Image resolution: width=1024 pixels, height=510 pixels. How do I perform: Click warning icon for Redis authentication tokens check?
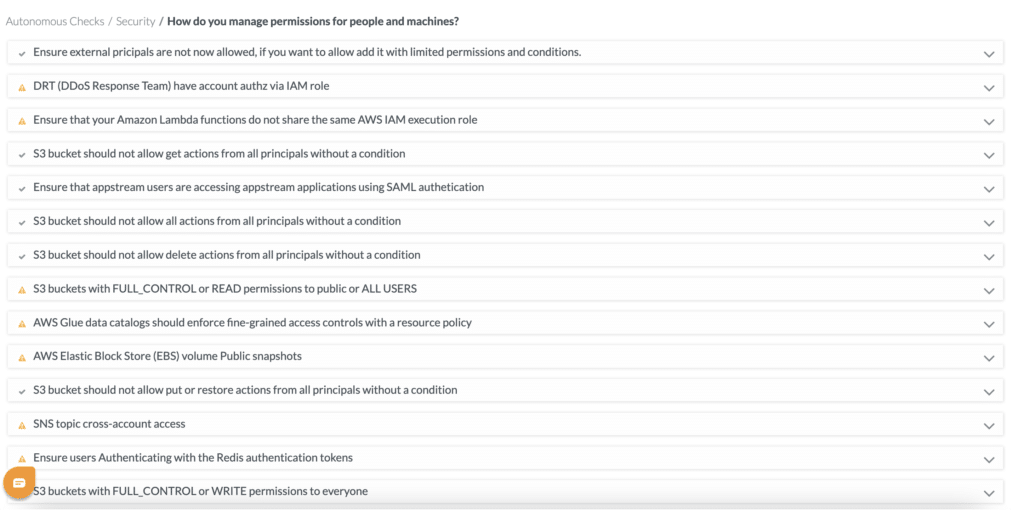pyautogui.click(x=22, y=459)
